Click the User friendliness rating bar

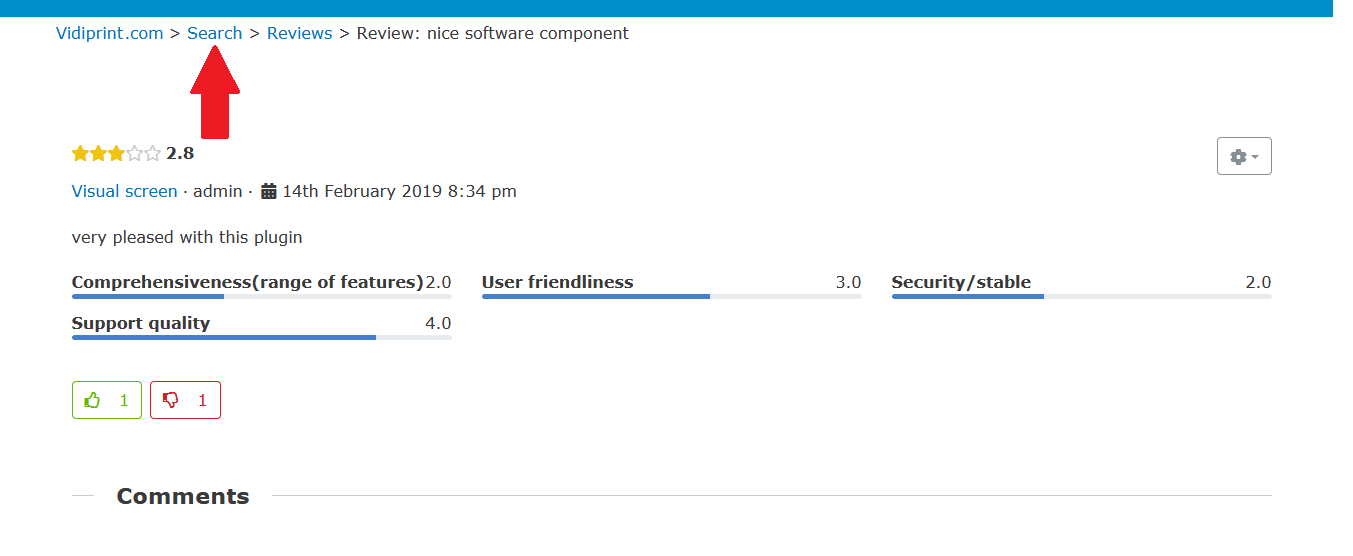pyautogui.click(x=671, y=296)
